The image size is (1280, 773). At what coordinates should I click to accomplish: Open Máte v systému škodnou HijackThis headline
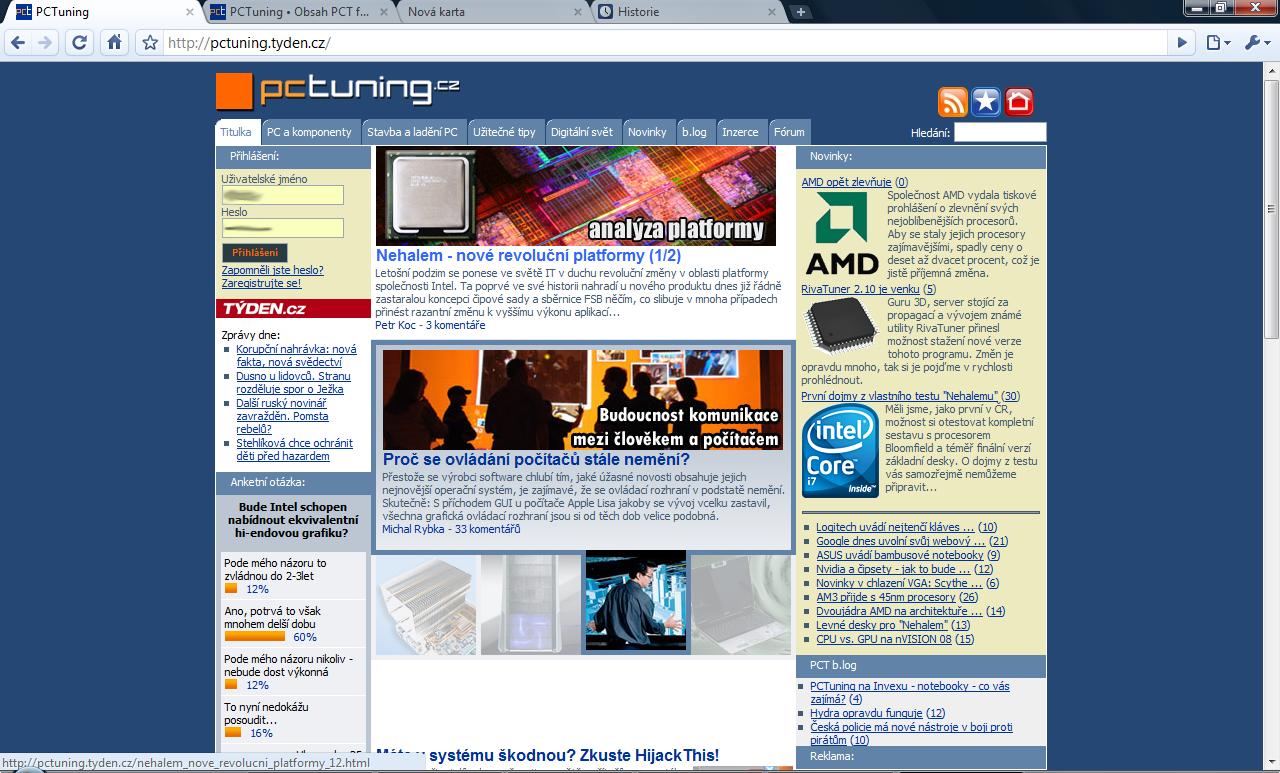pyautogui.click(x=547, y=755)
